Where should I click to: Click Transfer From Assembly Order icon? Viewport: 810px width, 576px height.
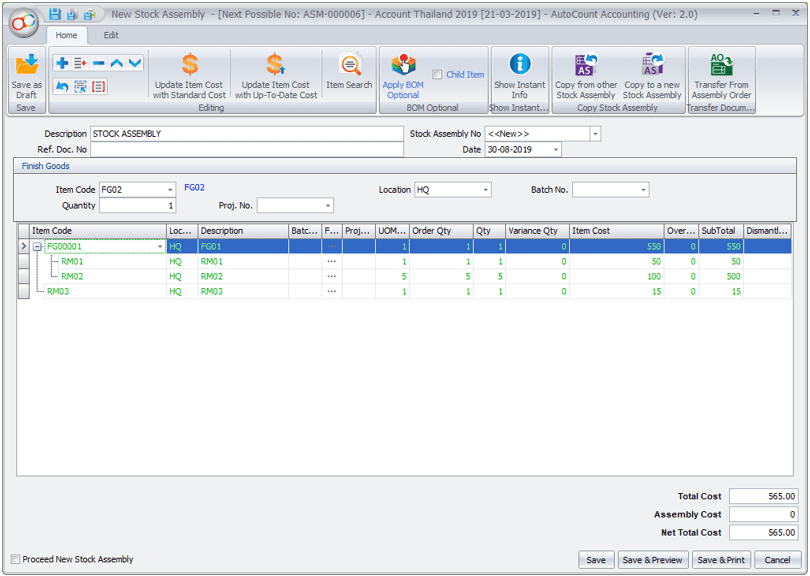pos(721,67)
